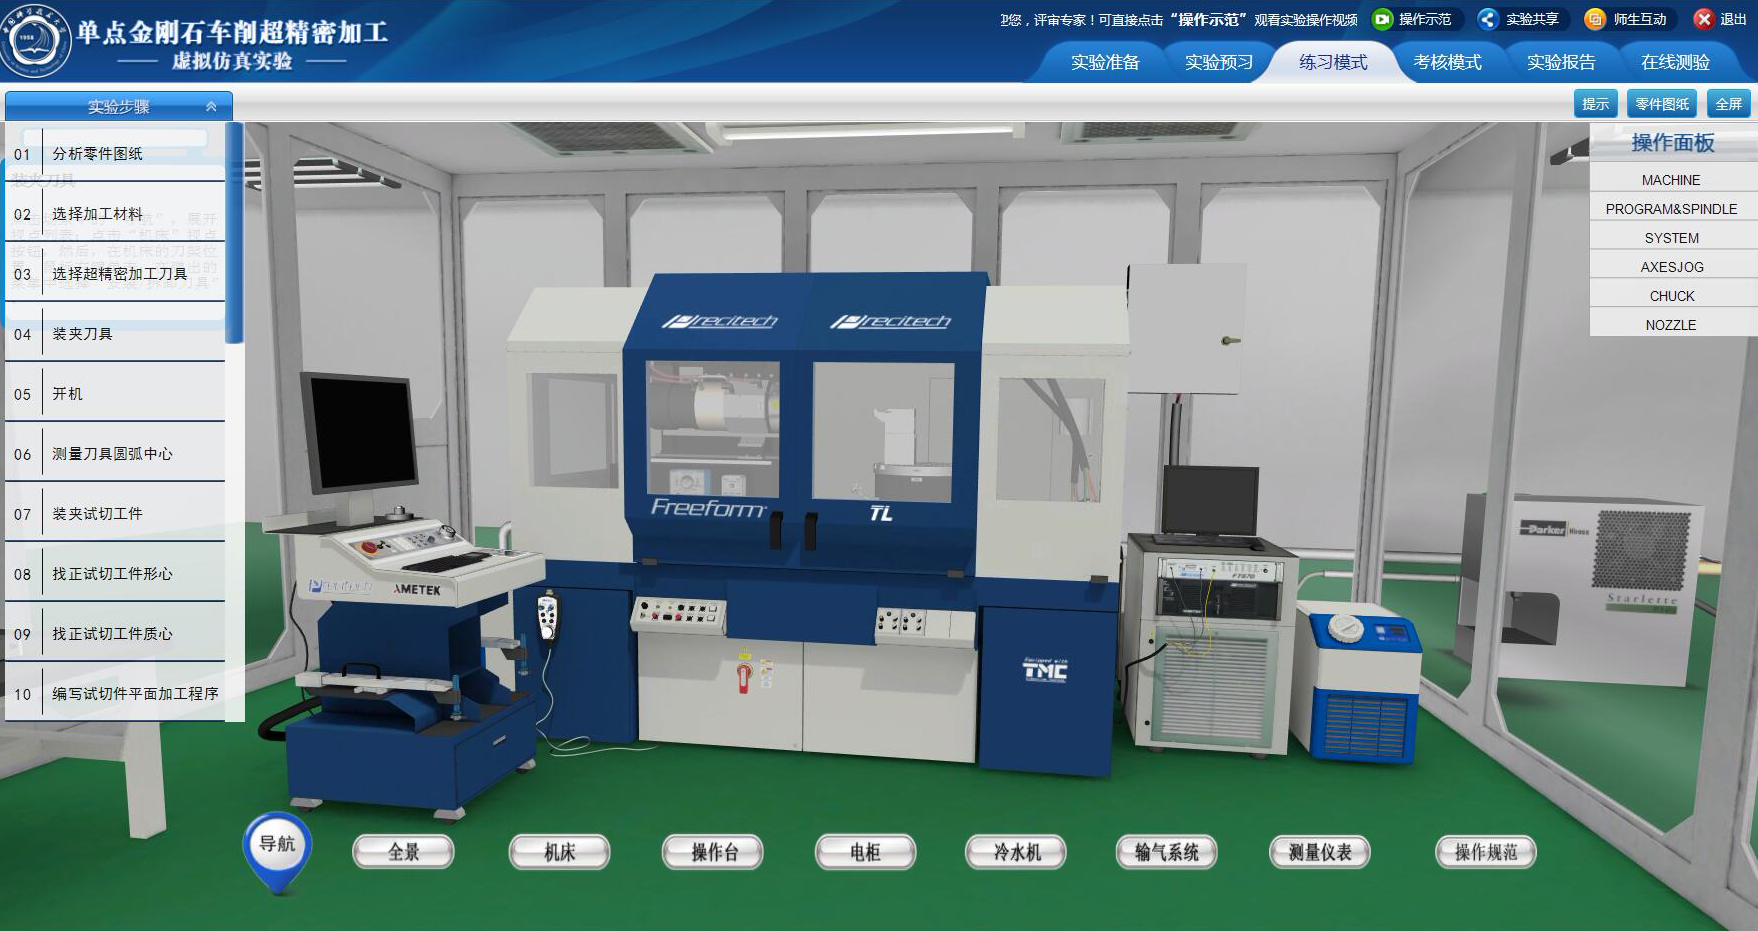Click the university logo emblem
Image resolution: width=1758 pixels, height=931 pixels.
click(x=36, y=40)
